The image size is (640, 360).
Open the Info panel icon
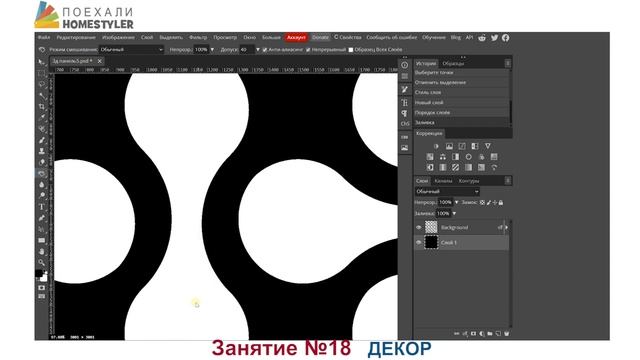click(404, 65)
